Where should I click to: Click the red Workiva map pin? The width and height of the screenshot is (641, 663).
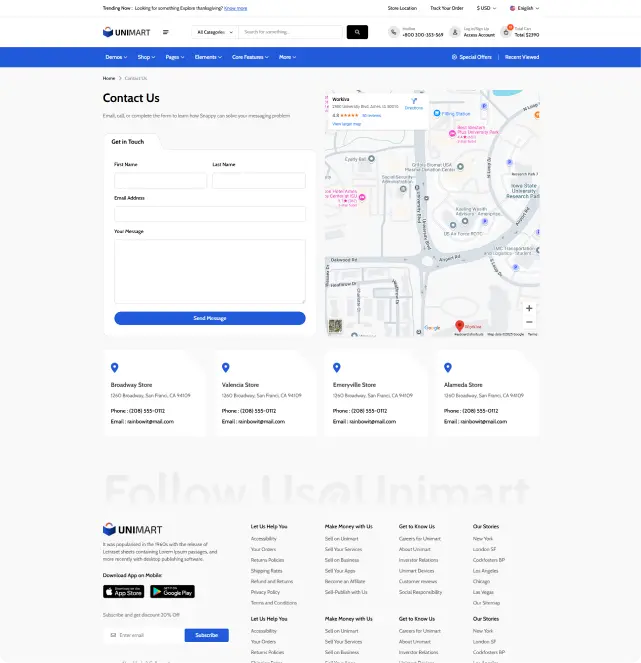pyautogui.click(x=460, y=325)
